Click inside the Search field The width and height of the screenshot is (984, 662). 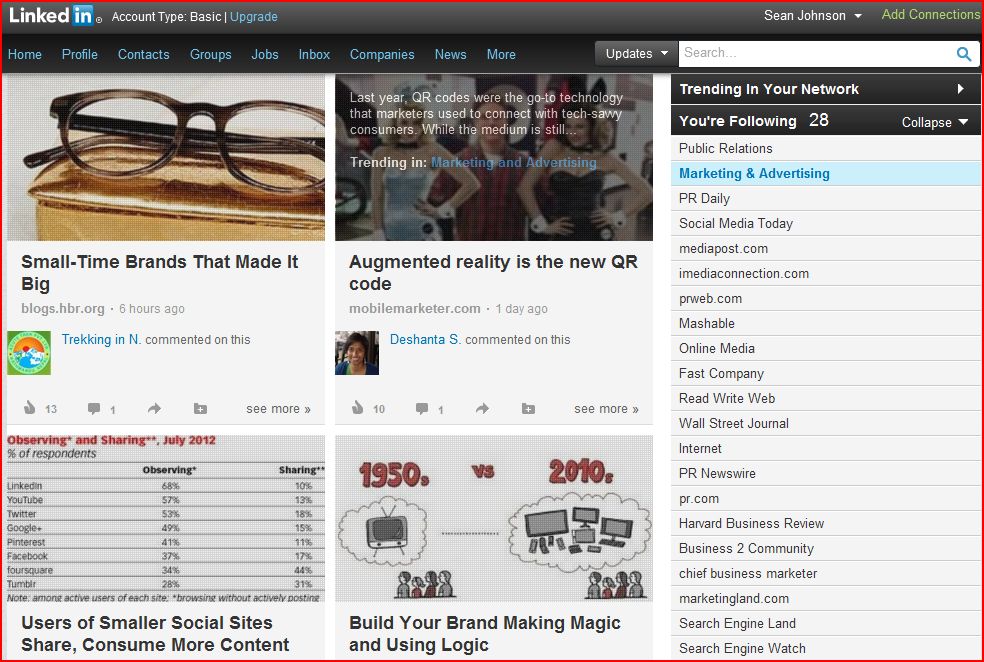coord(816,54)
